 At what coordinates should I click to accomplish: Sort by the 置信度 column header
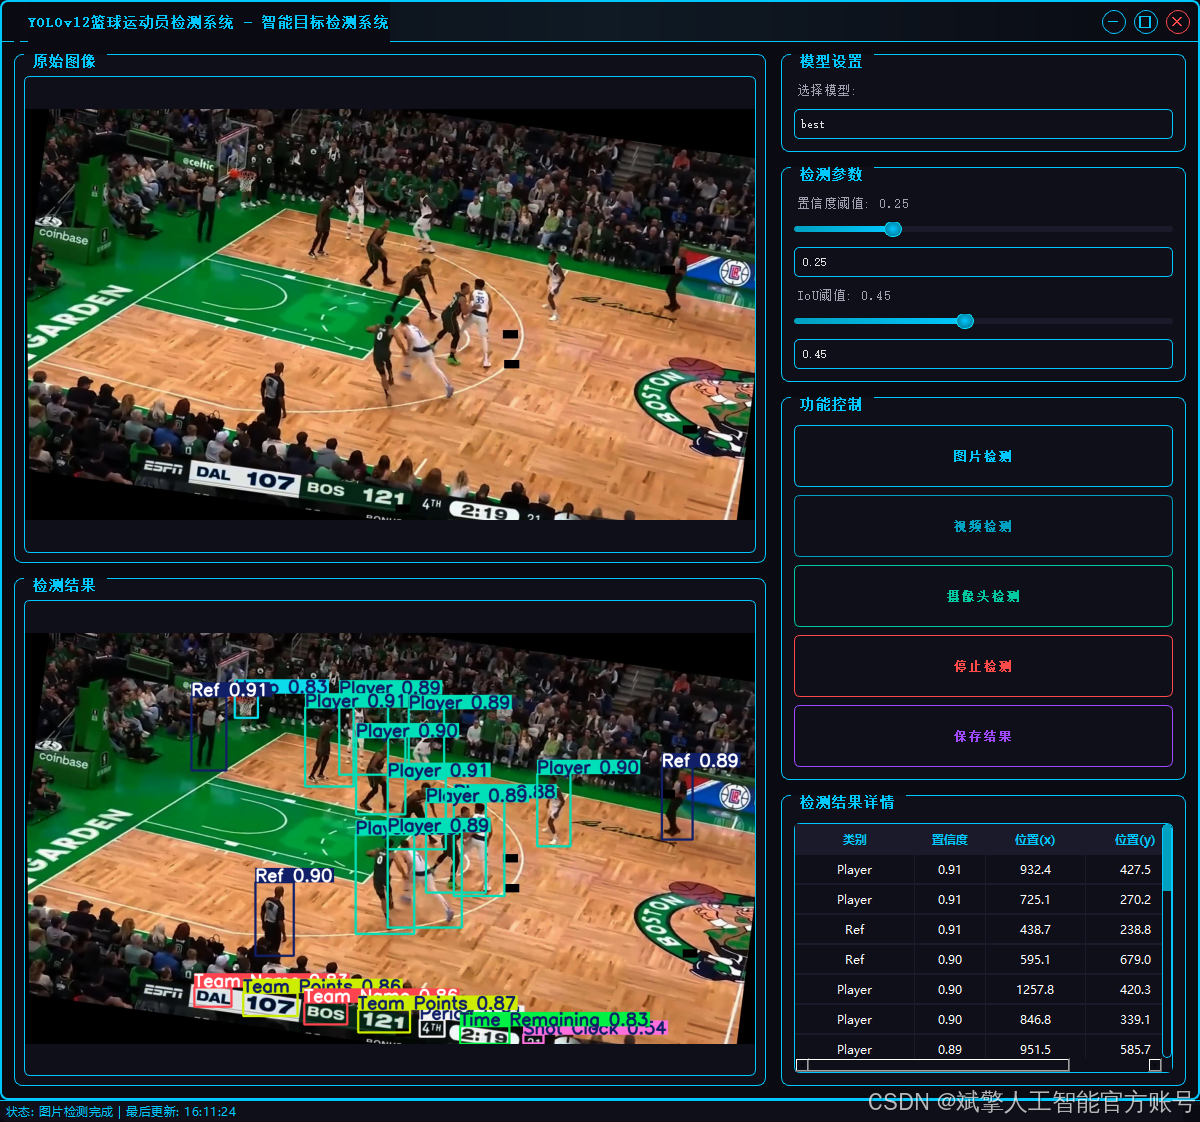click(950, 840)
